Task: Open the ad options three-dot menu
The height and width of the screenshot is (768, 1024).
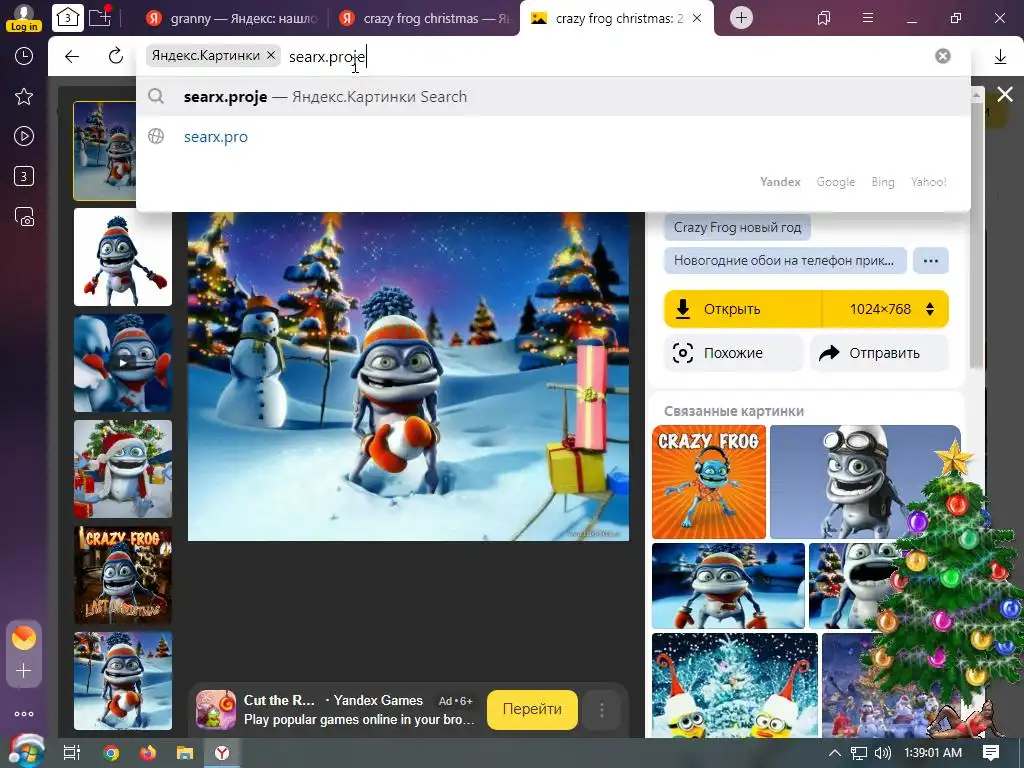Action: 601,709
